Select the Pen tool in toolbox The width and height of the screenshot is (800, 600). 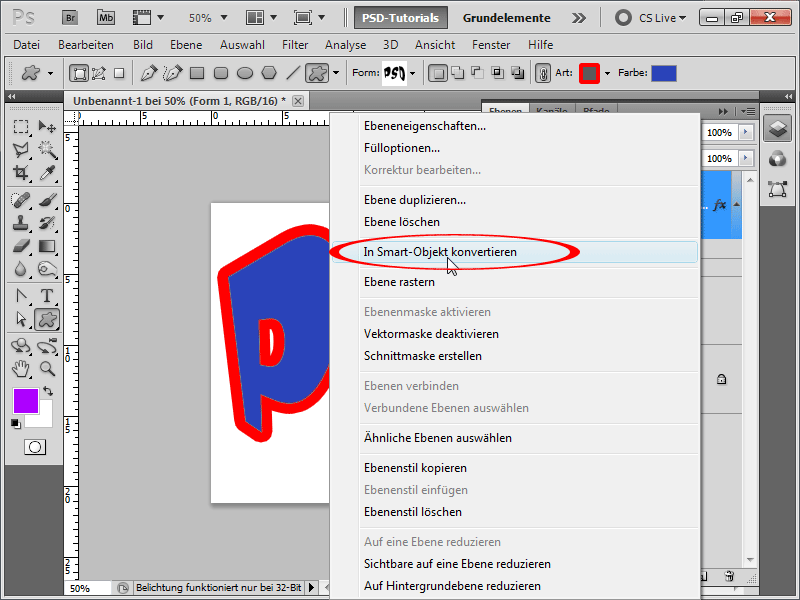pyautogui.click(x=21, y=296)
